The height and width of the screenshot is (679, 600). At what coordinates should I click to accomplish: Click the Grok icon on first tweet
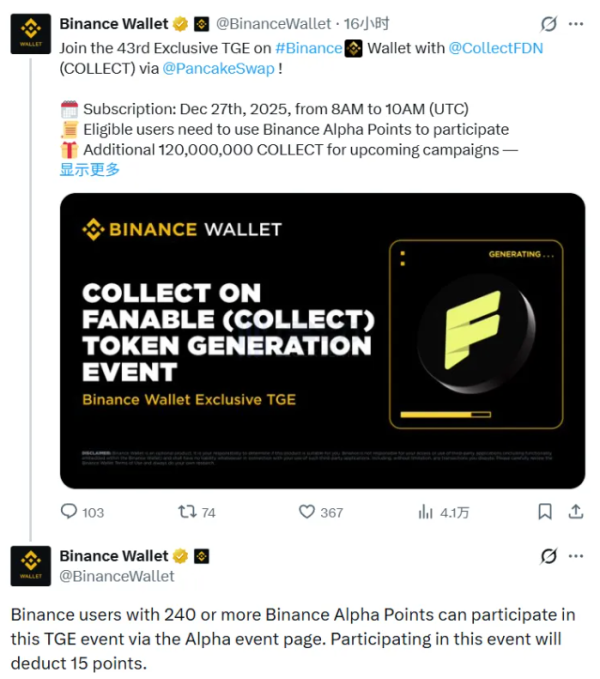(x=548, y=24)
